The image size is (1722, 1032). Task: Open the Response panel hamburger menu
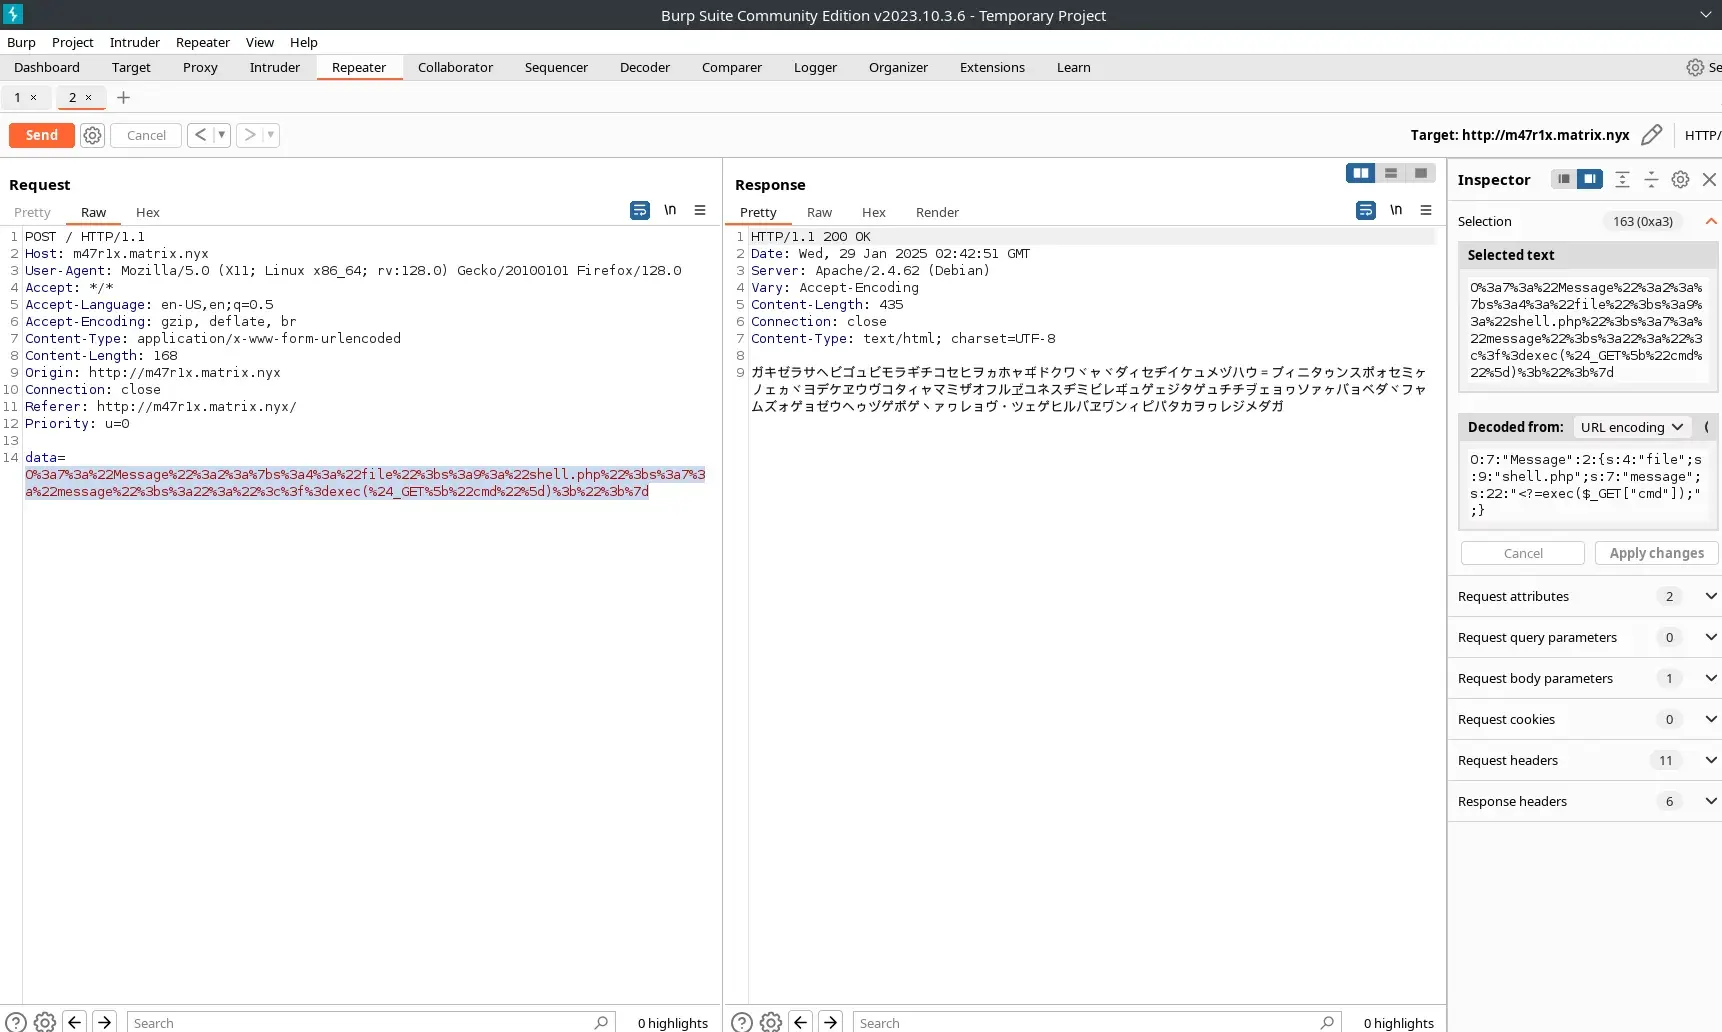1426,210
